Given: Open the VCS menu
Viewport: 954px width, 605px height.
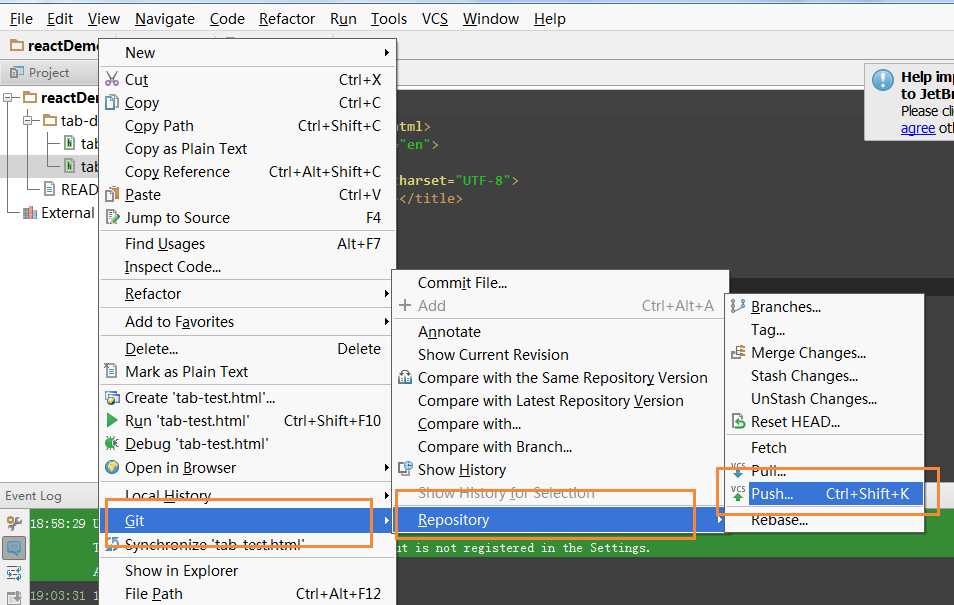Looking at the screenshot, I should (435, 19).
